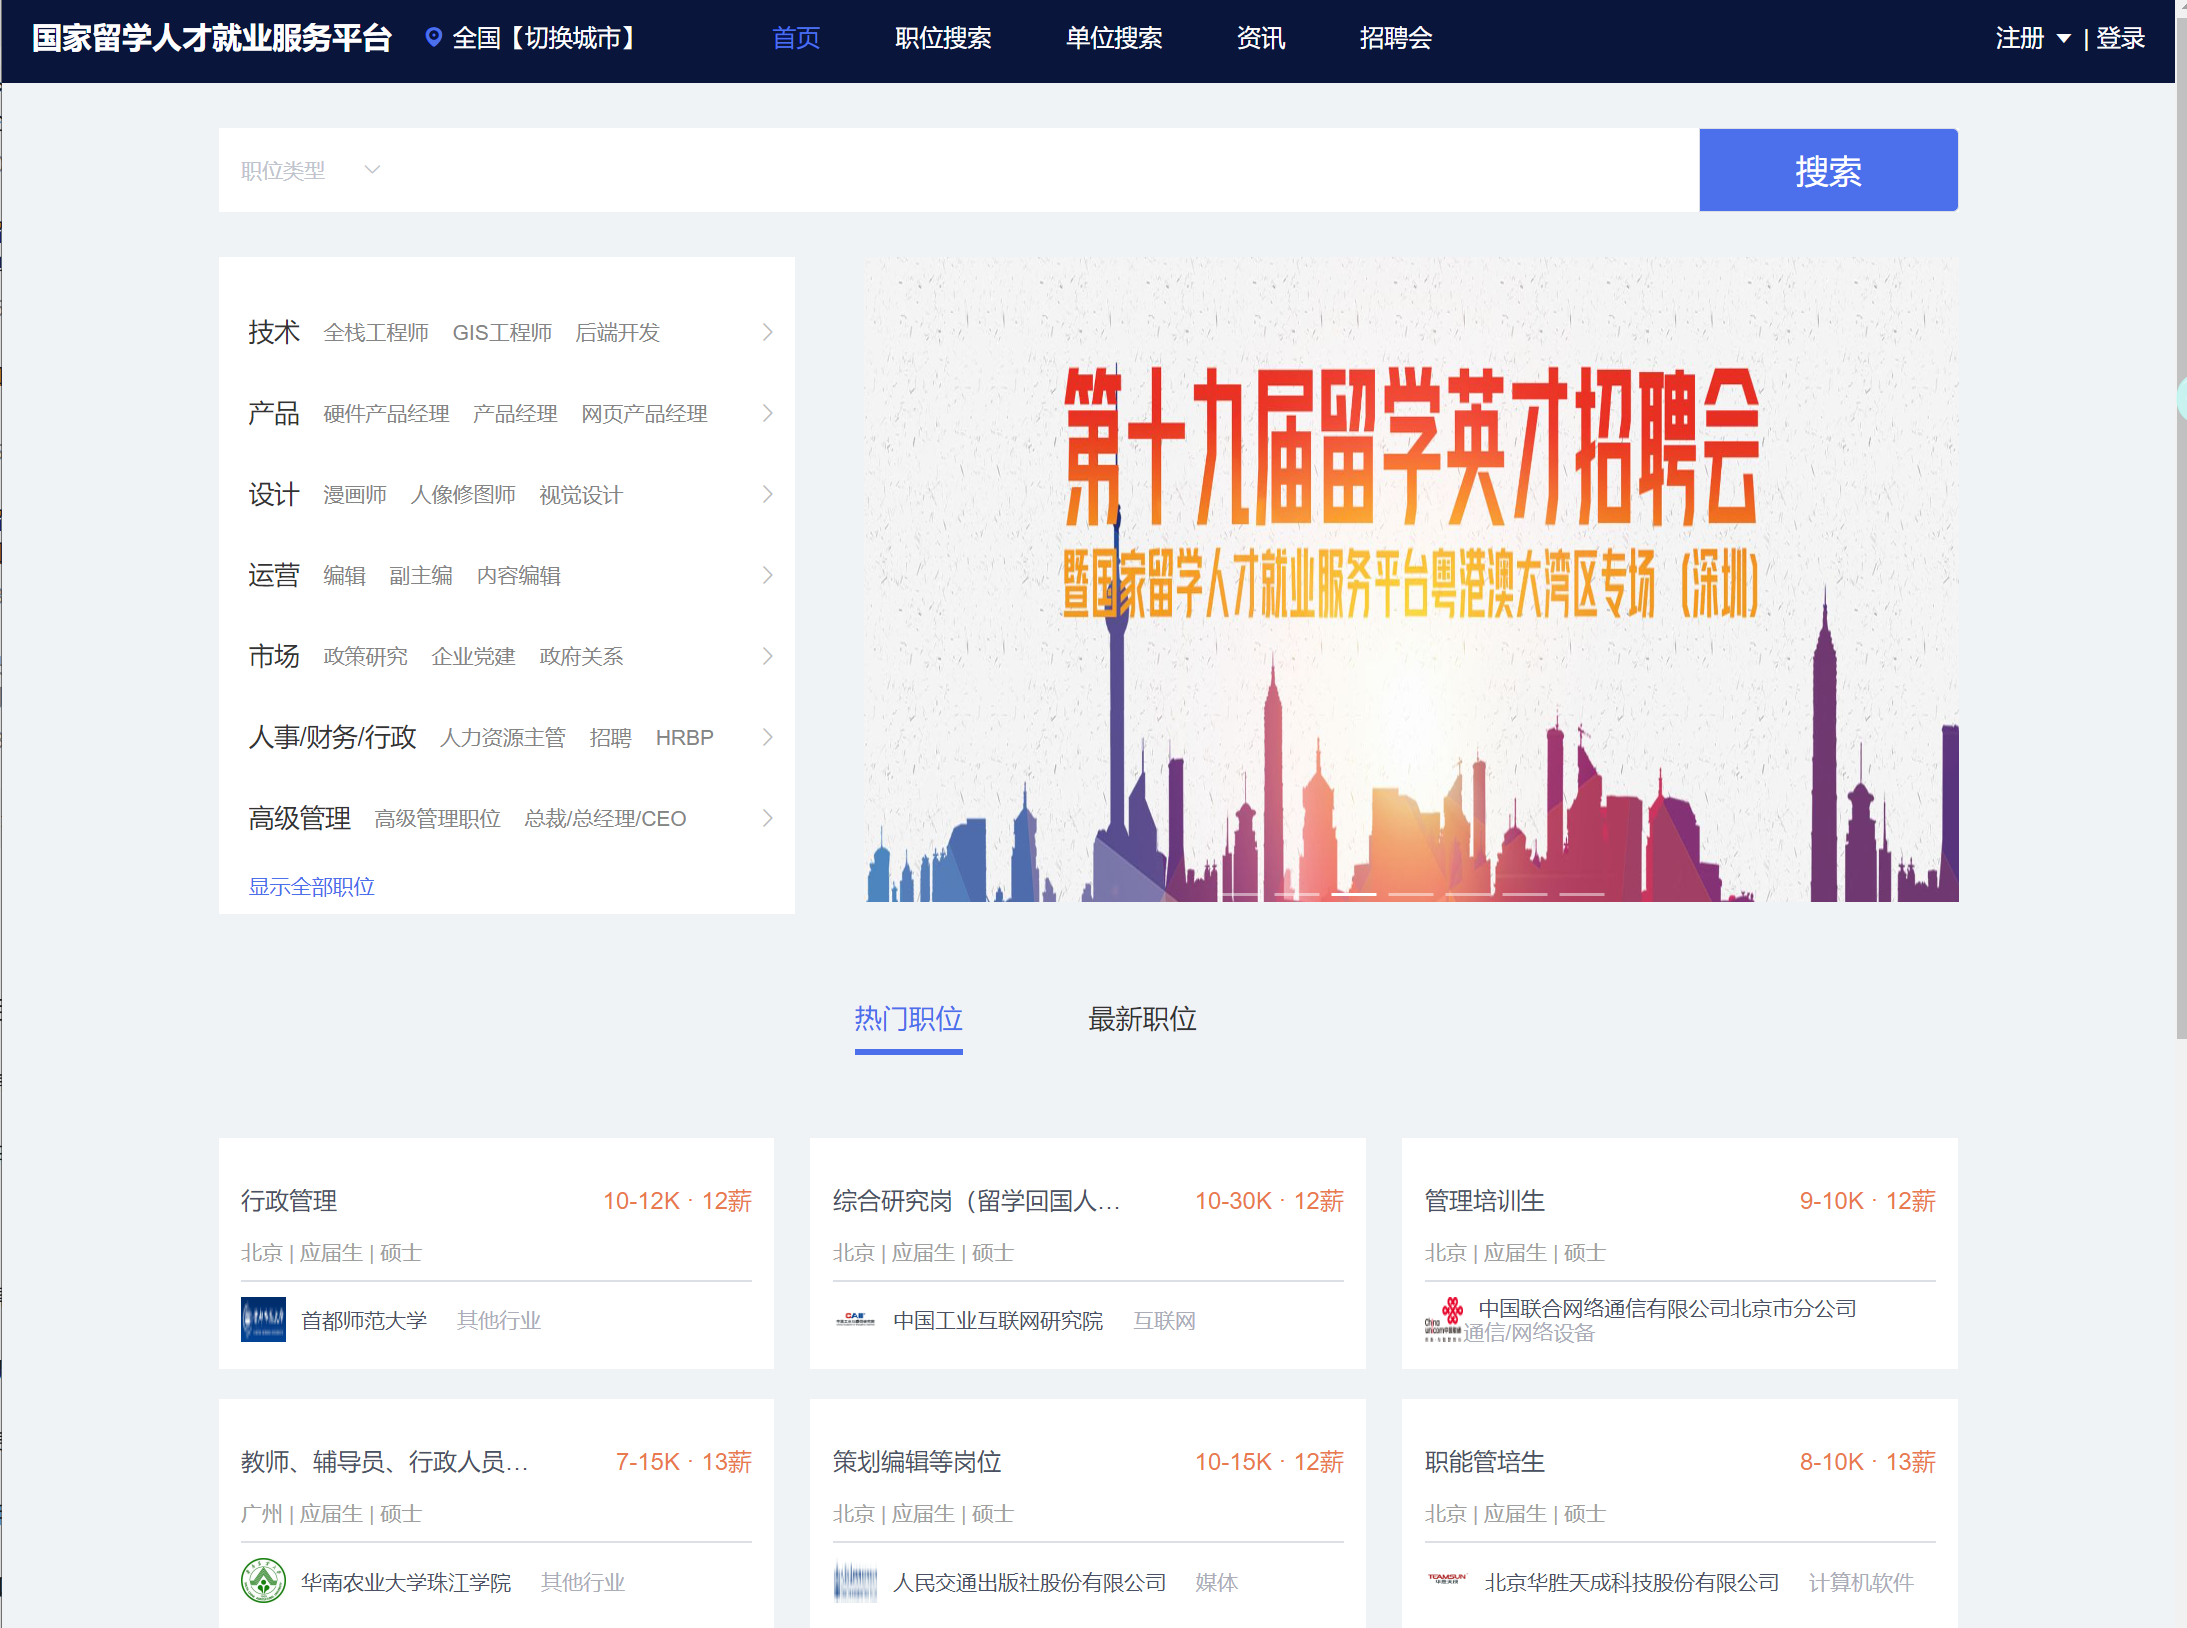
Task: Expand the 高级管理 category chevron
Action: pyautogui.click(x=767, y=818)
